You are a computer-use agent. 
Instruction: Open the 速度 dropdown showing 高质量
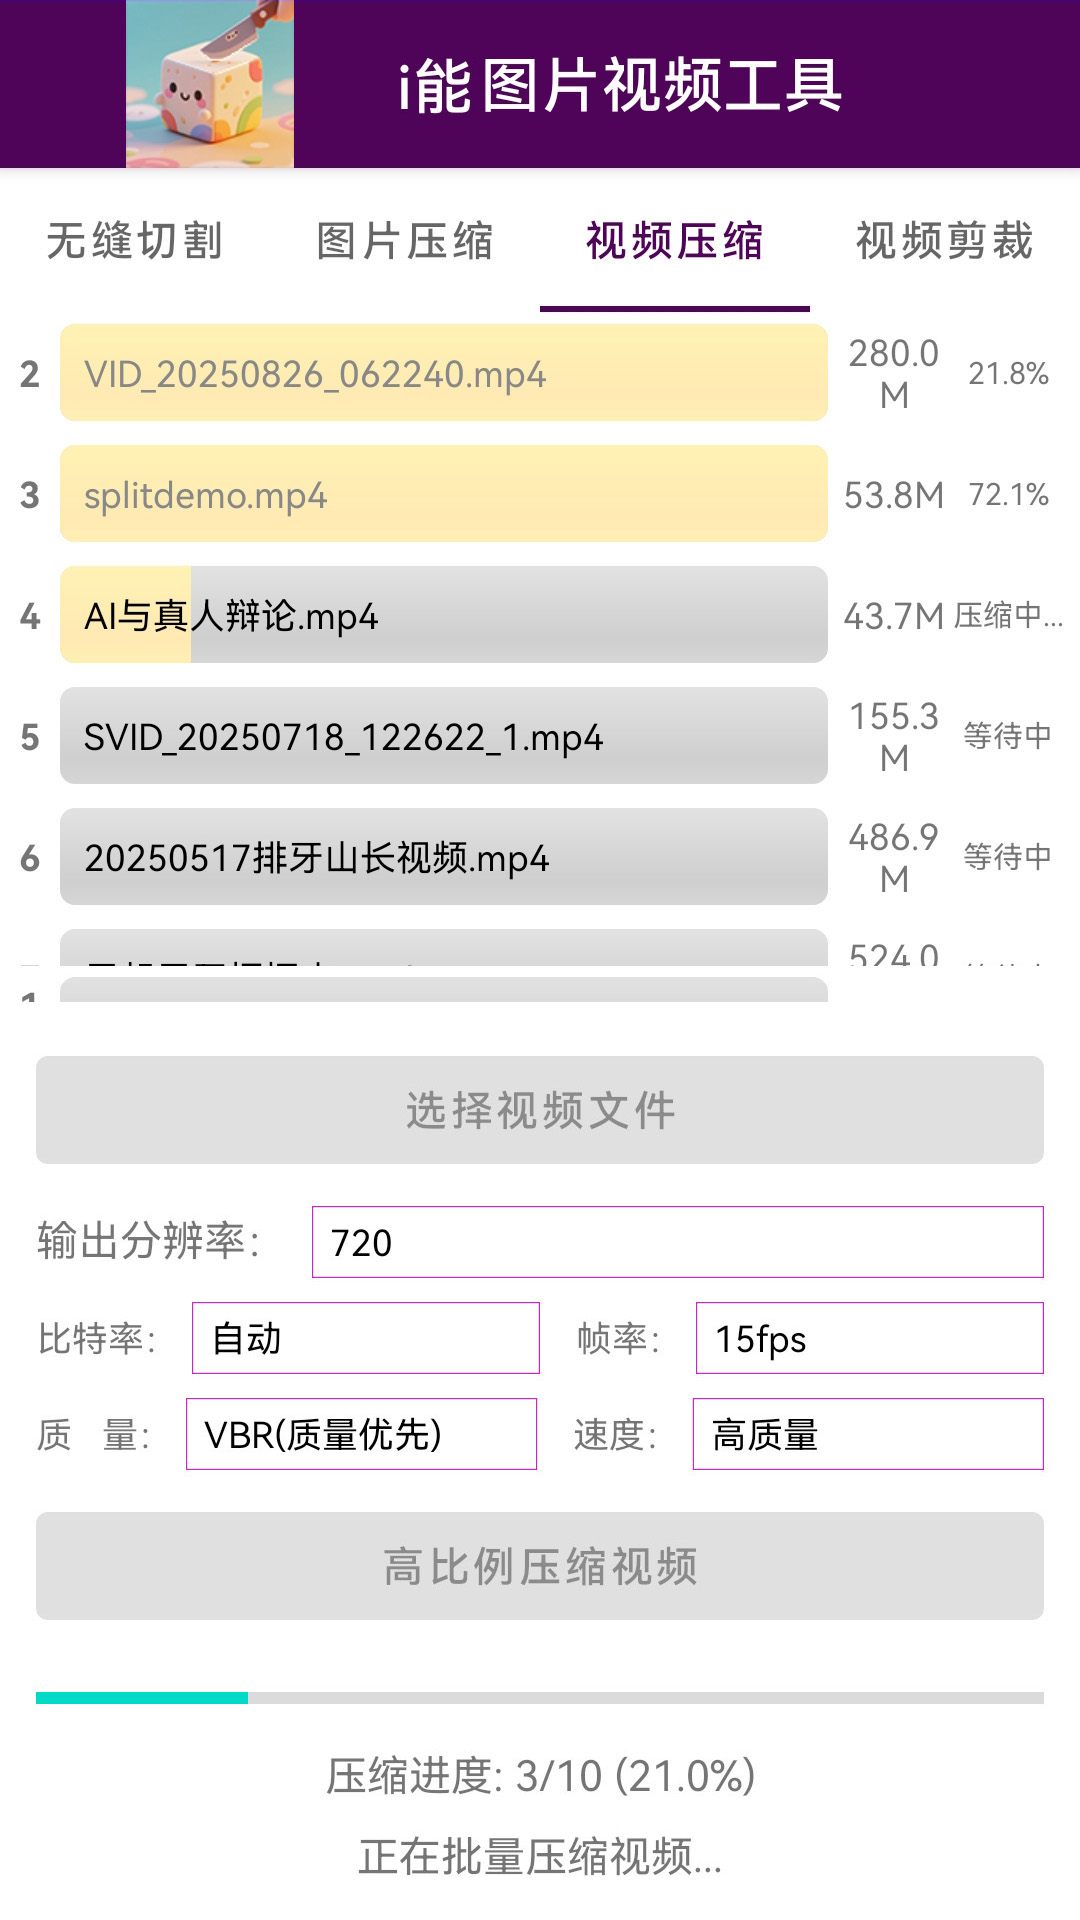(869, 1433)
